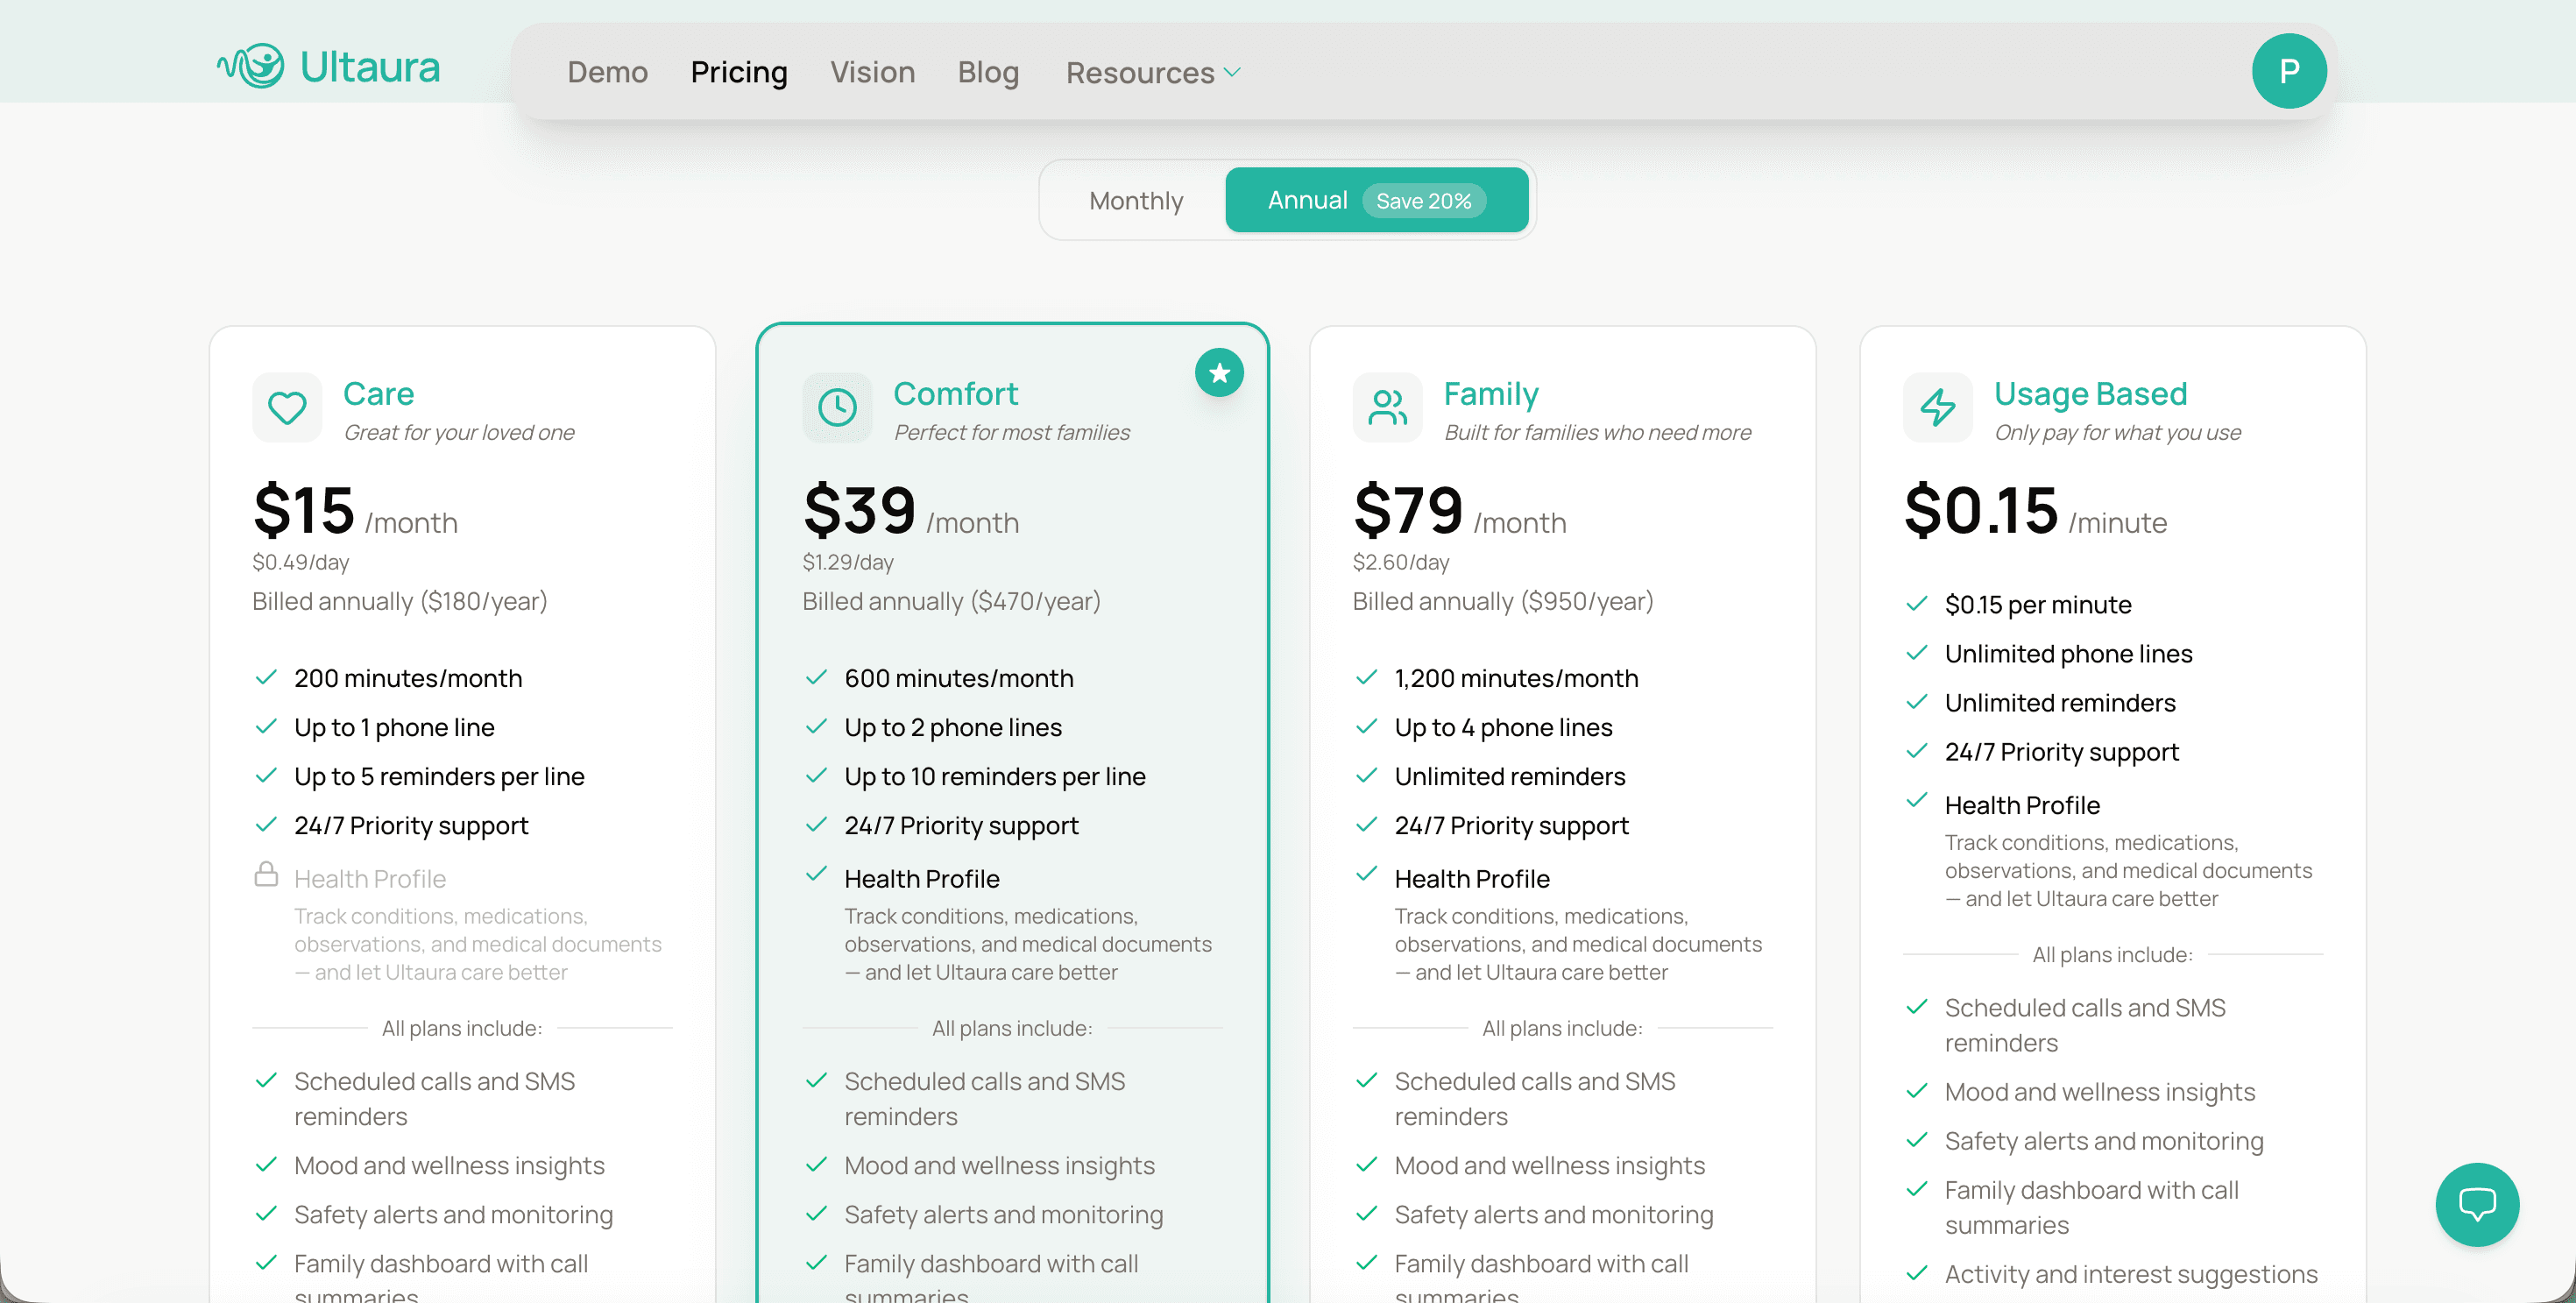
Task: Click the star badge on the Comfort card
Action: [1219, 372]
